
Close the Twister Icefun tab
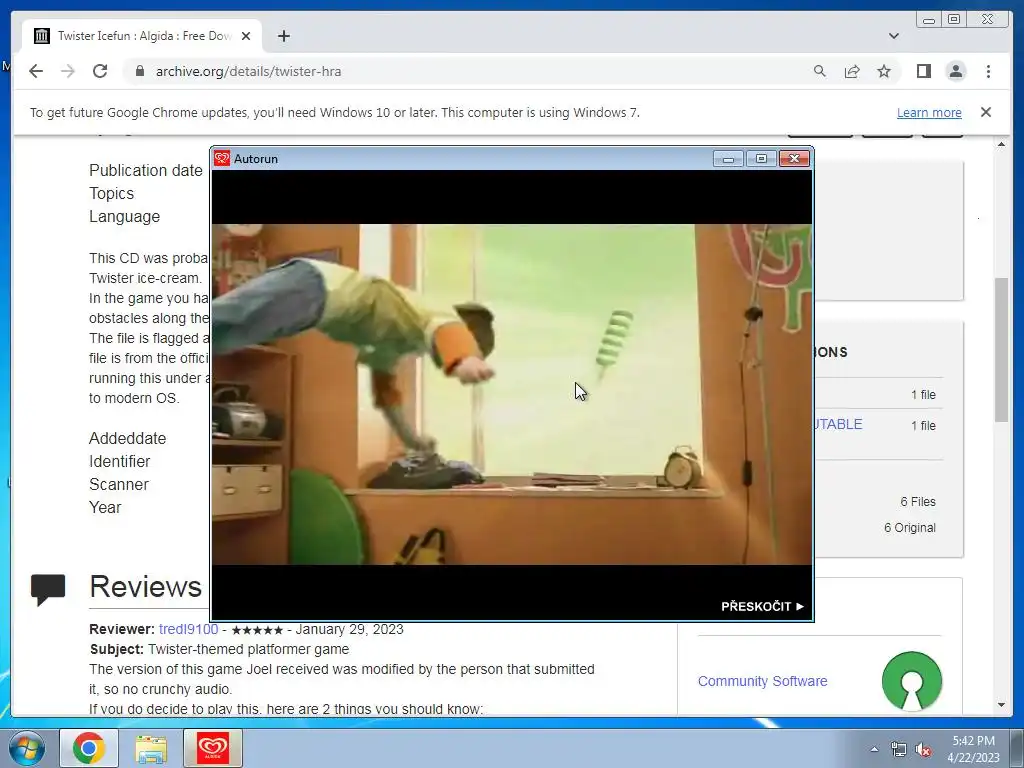(246, 36)
